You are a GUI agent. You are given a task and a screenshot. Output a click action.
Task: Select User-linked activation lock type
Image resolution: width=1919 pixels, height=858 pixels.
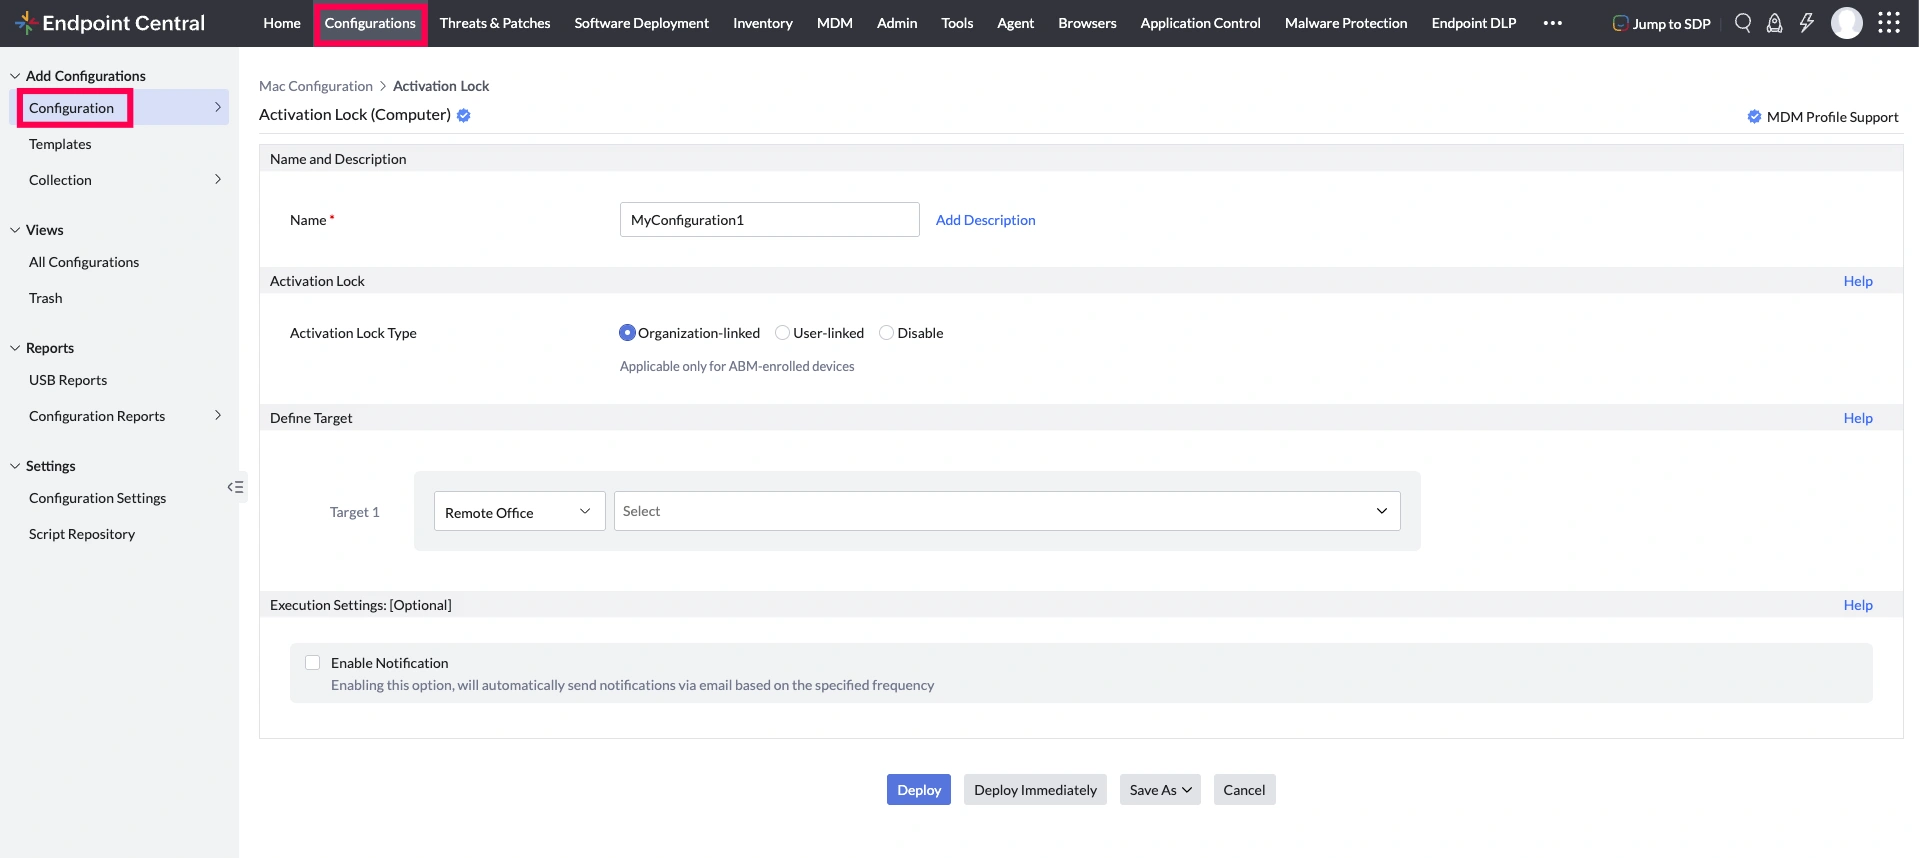coord(782,333)
